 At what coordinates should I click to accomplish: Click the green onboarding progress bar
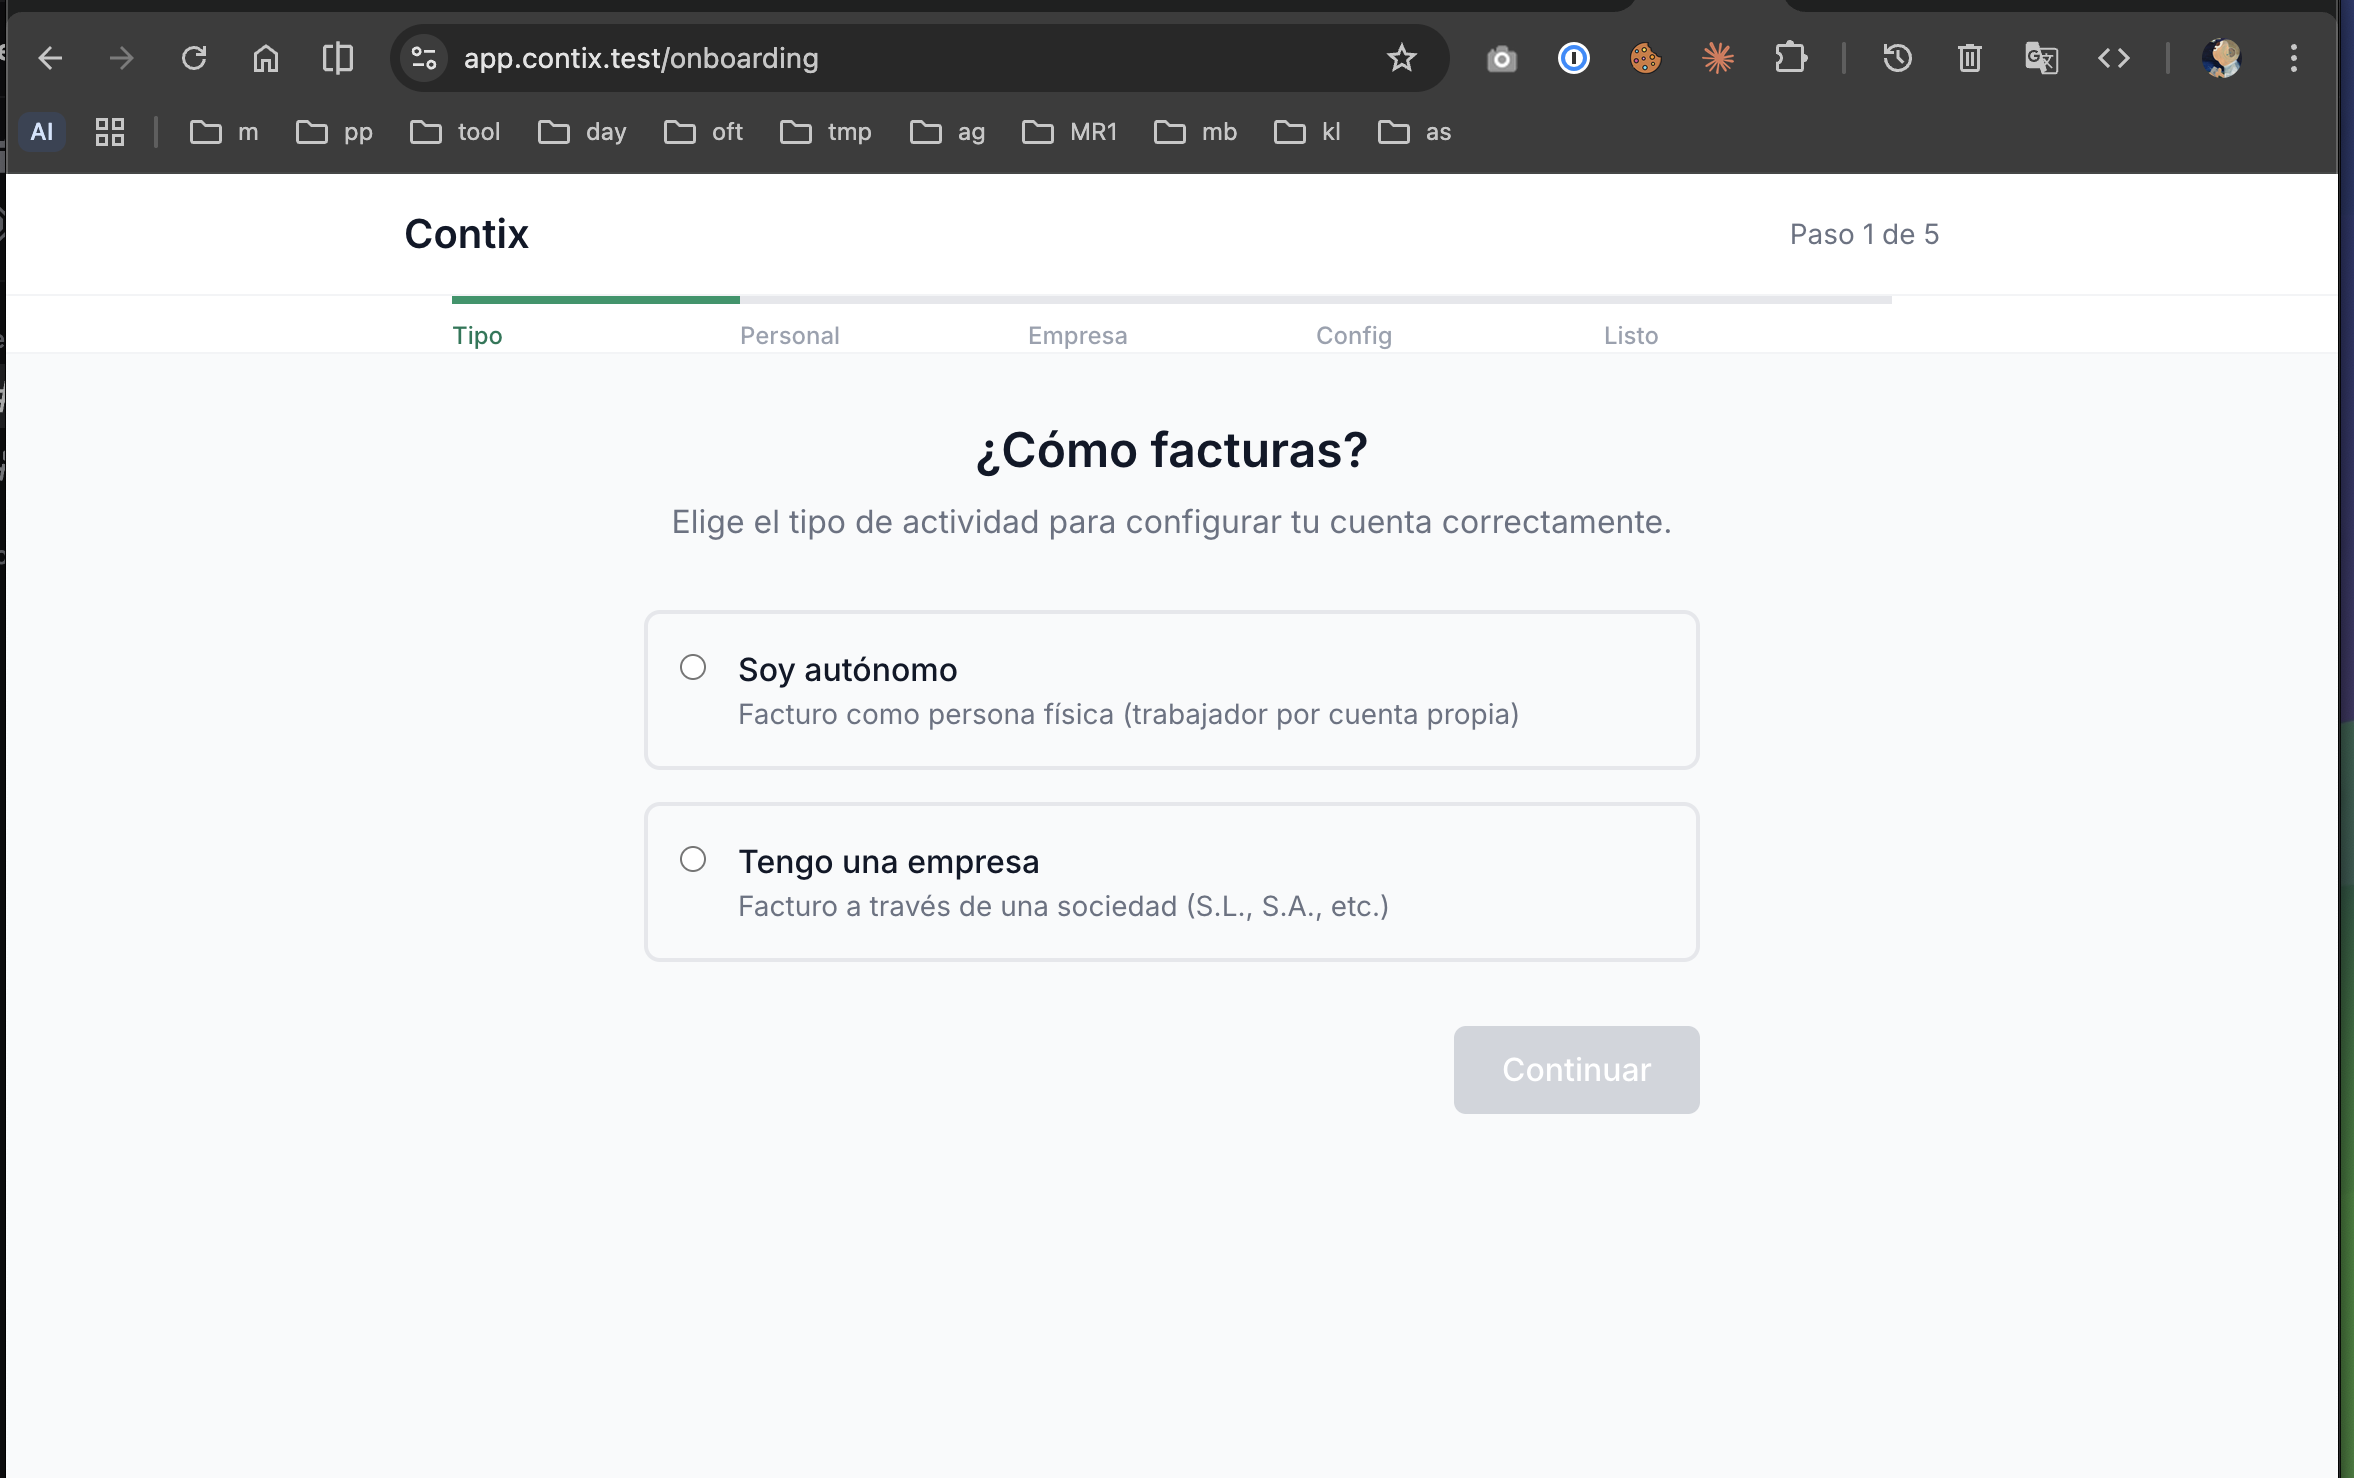point(595,299)
